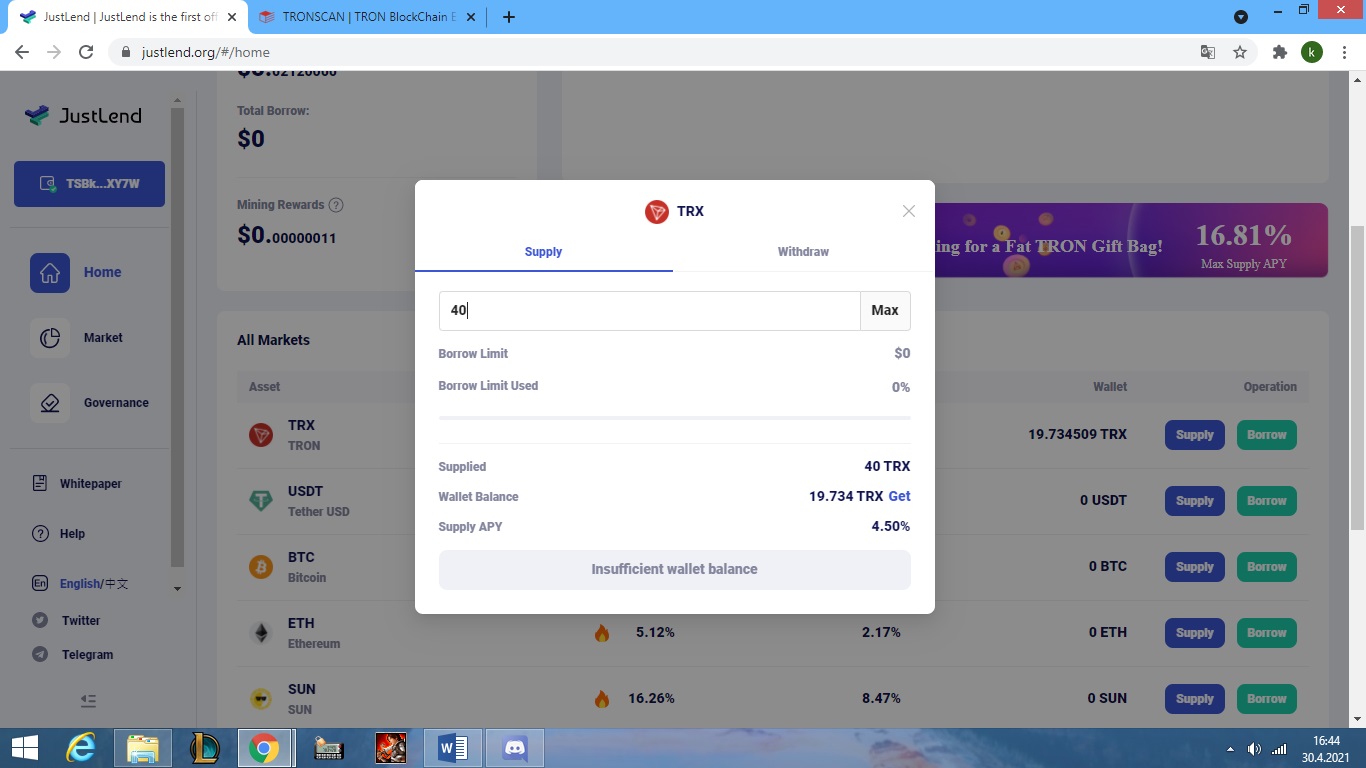The image size is (1366, 768).
Task: Bookmark this page with the star icon
Action: click(x=1240, y=52)
